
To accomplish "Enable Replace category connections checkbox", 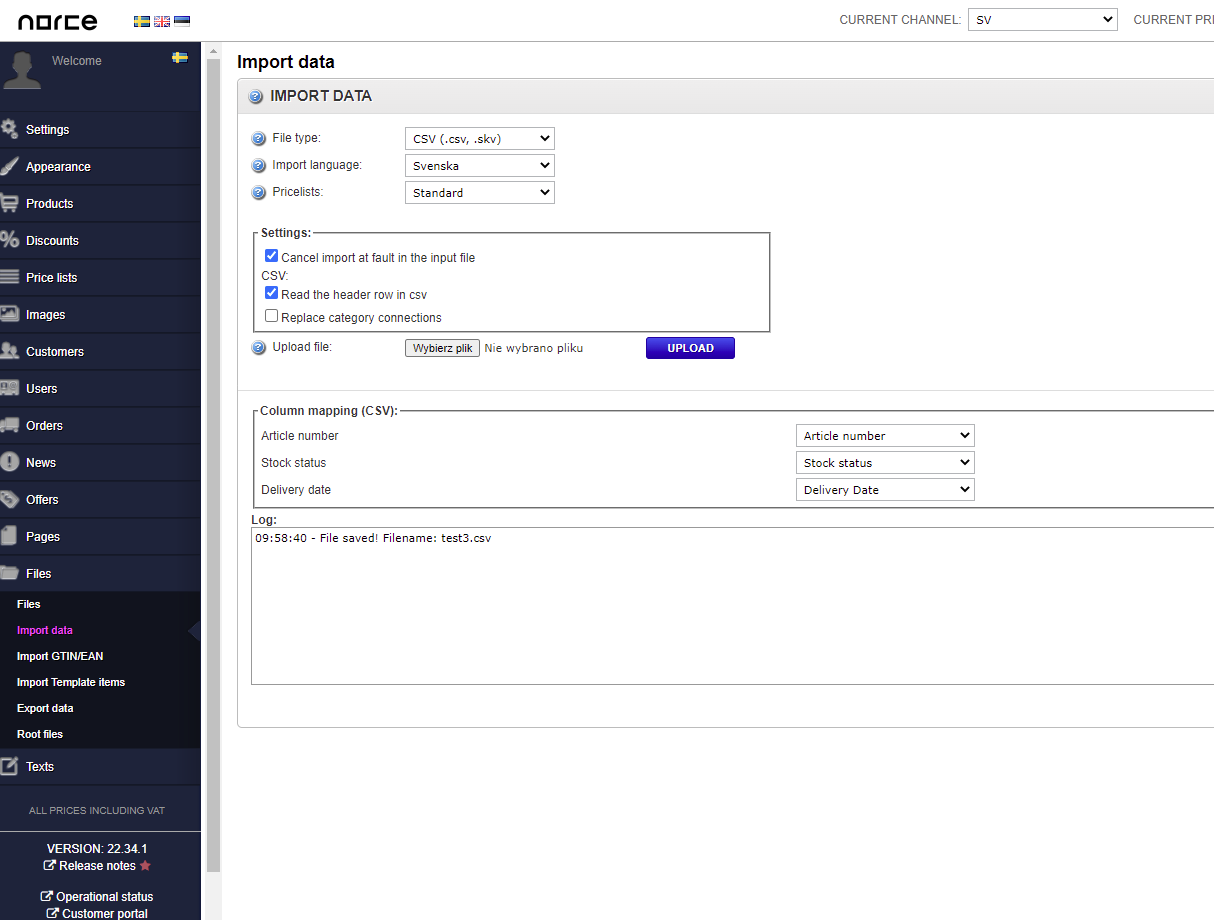I will pyautogui.click(x=271, y=317).
